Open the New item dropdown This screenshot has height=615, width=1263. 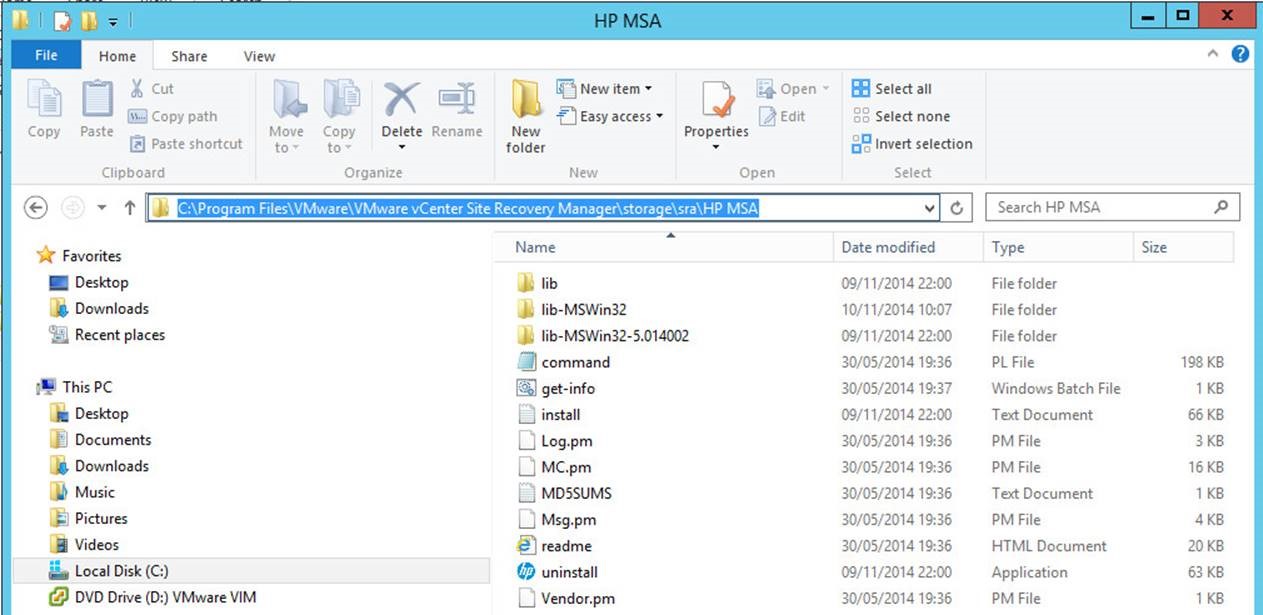(x=605, y=89)
